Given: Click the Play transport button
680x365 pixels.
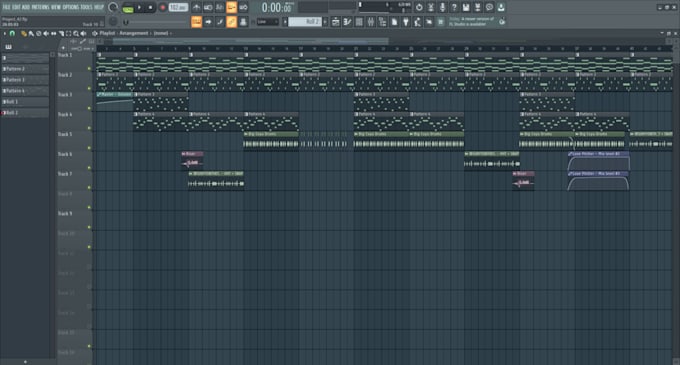Looking at the screenshot, I should 140,7.
